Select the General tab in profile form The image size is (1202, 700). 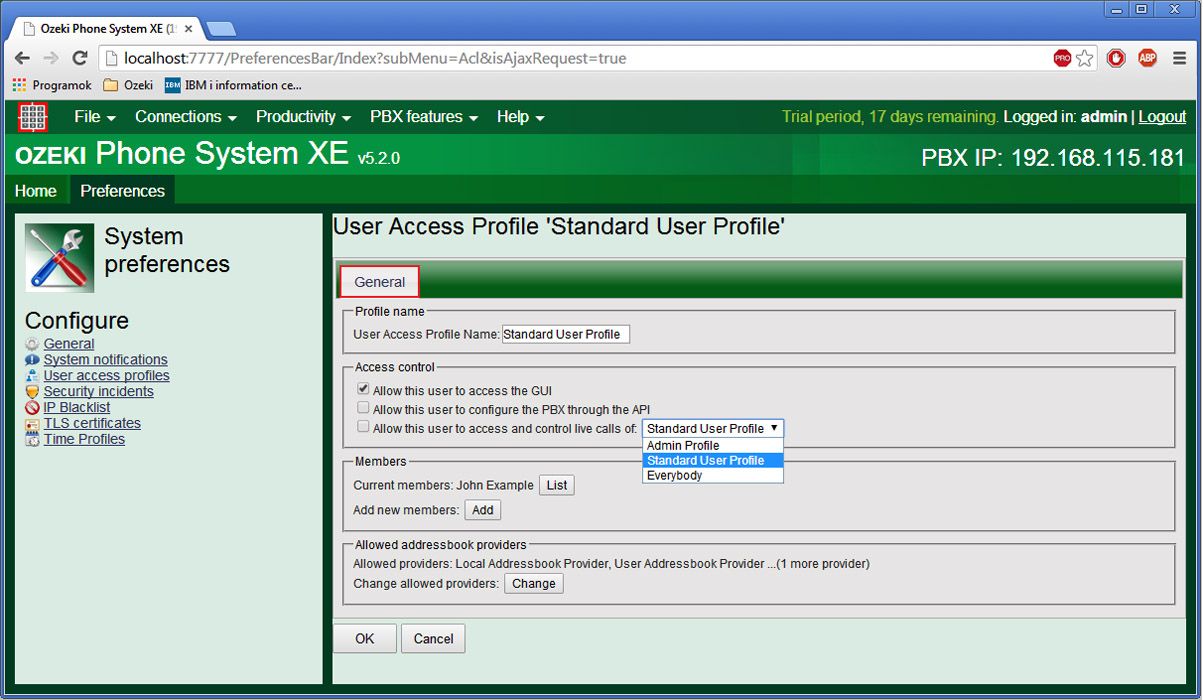(x=380, y=282)
